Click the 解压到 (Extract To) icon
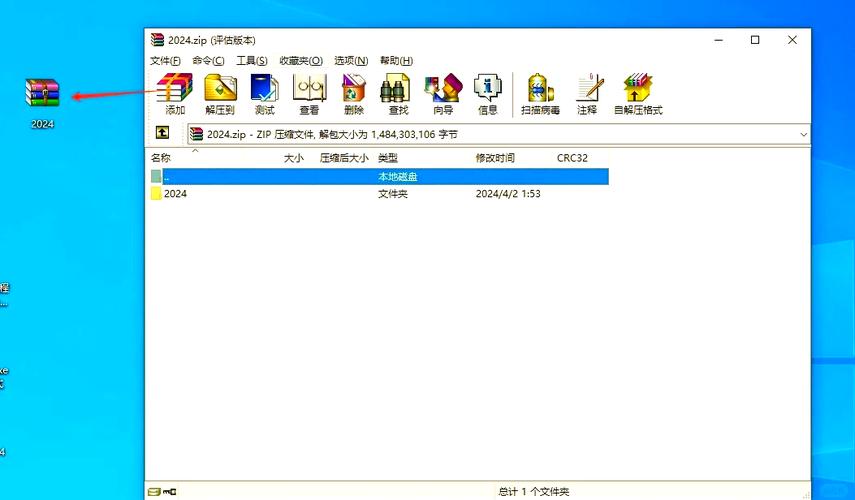855x500 pixels. (x=220, y=94)
